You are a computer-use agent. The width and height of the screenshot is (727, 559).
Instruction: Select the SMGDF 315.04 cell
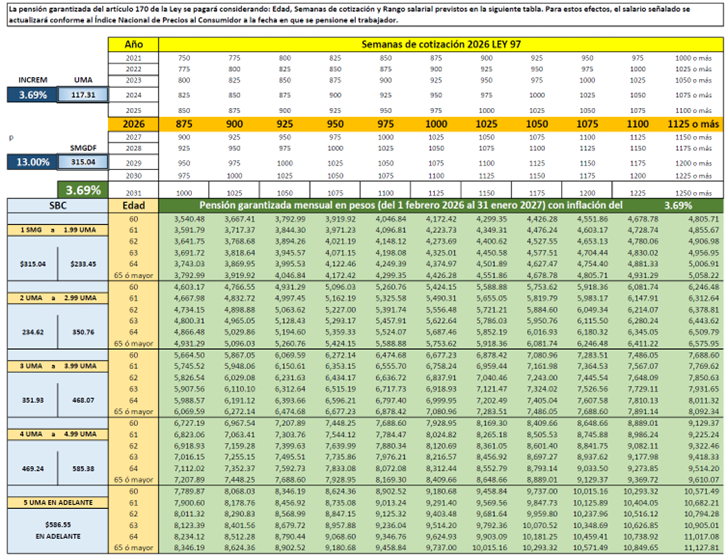(83, 162)
